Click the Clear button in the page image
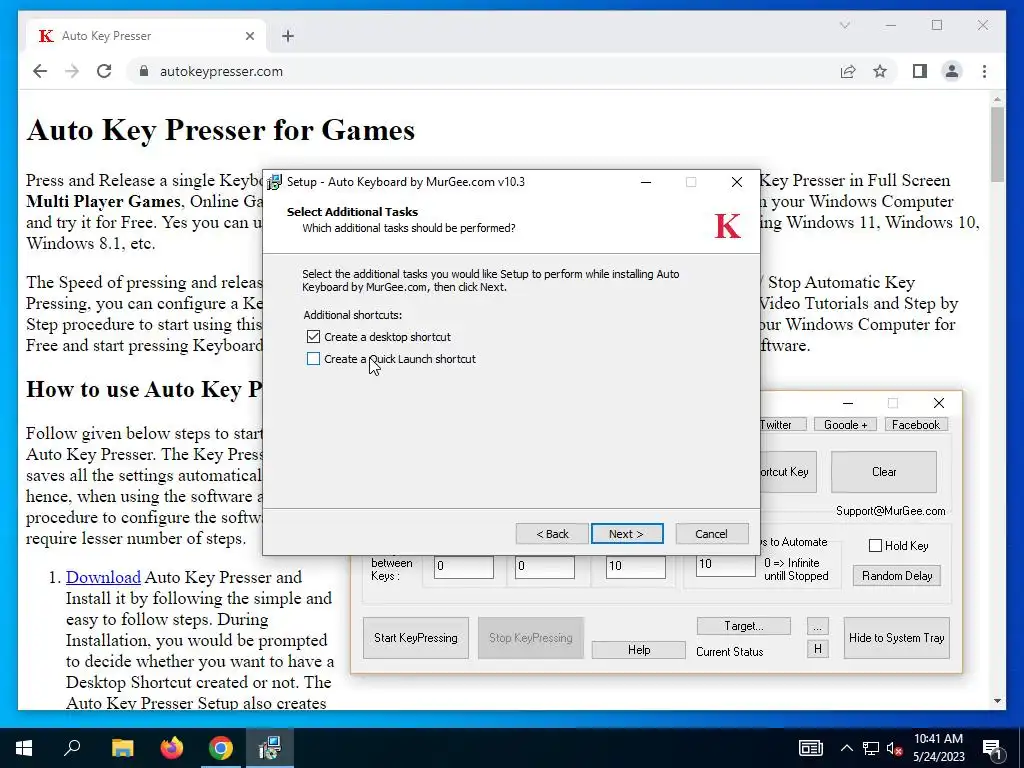Image resolution: width=1024 pixels, height=768 pixels. click(884, 472)
